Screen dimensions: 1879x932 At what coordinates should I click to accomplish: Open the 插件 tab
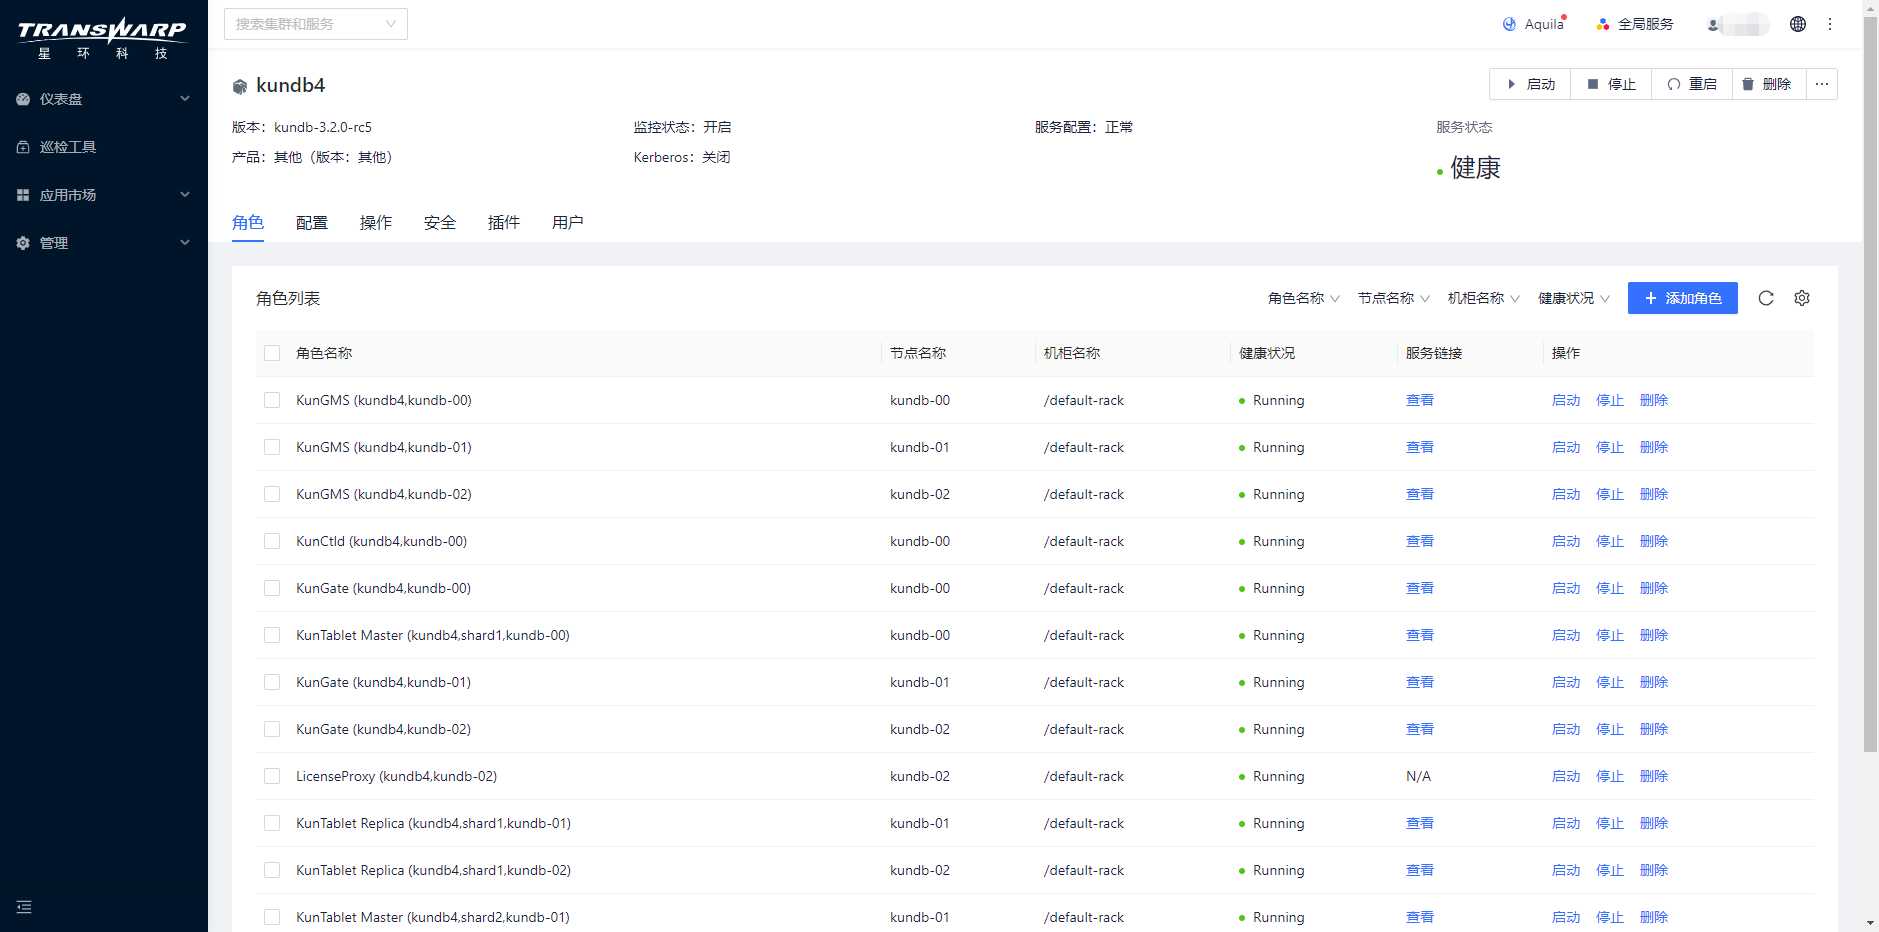point(503,222)
